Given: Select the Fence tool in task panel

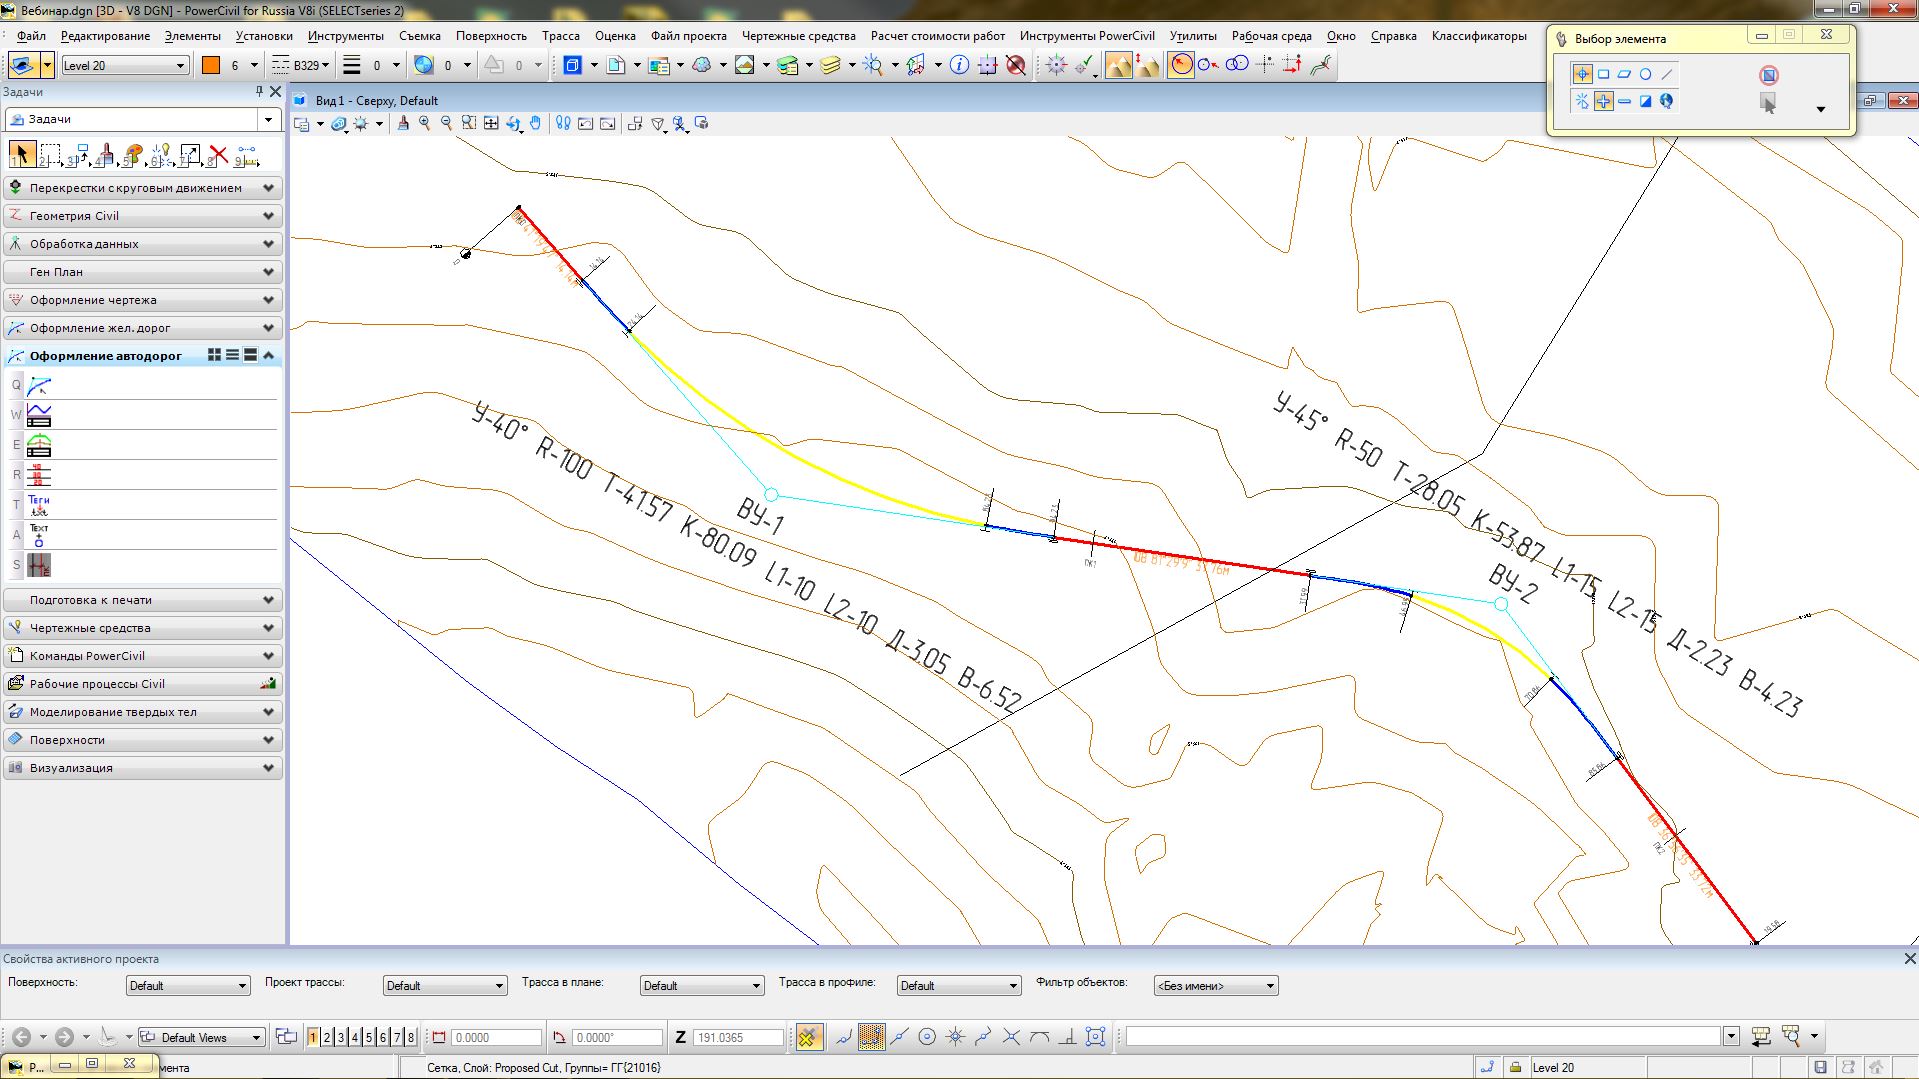Looking at the screenshot, I should point(49,155).
